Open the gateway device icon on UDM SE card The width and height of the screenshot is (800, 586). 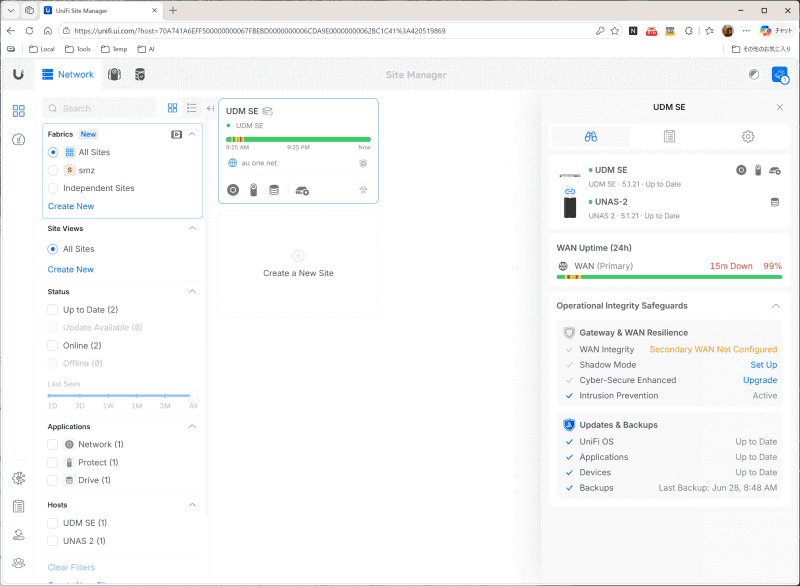[x=302, y=191]
